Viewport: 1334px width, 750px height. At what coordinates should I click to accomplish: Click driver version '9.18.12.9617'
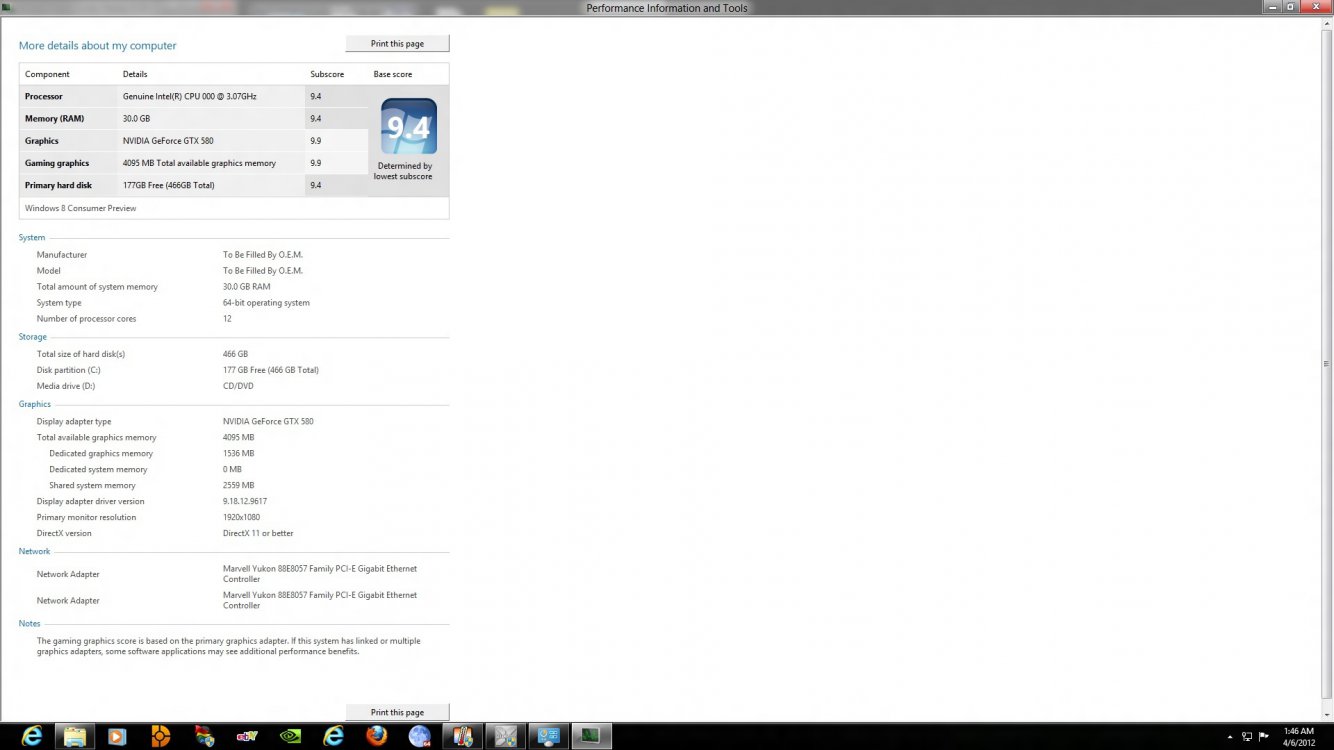(245, 501)
